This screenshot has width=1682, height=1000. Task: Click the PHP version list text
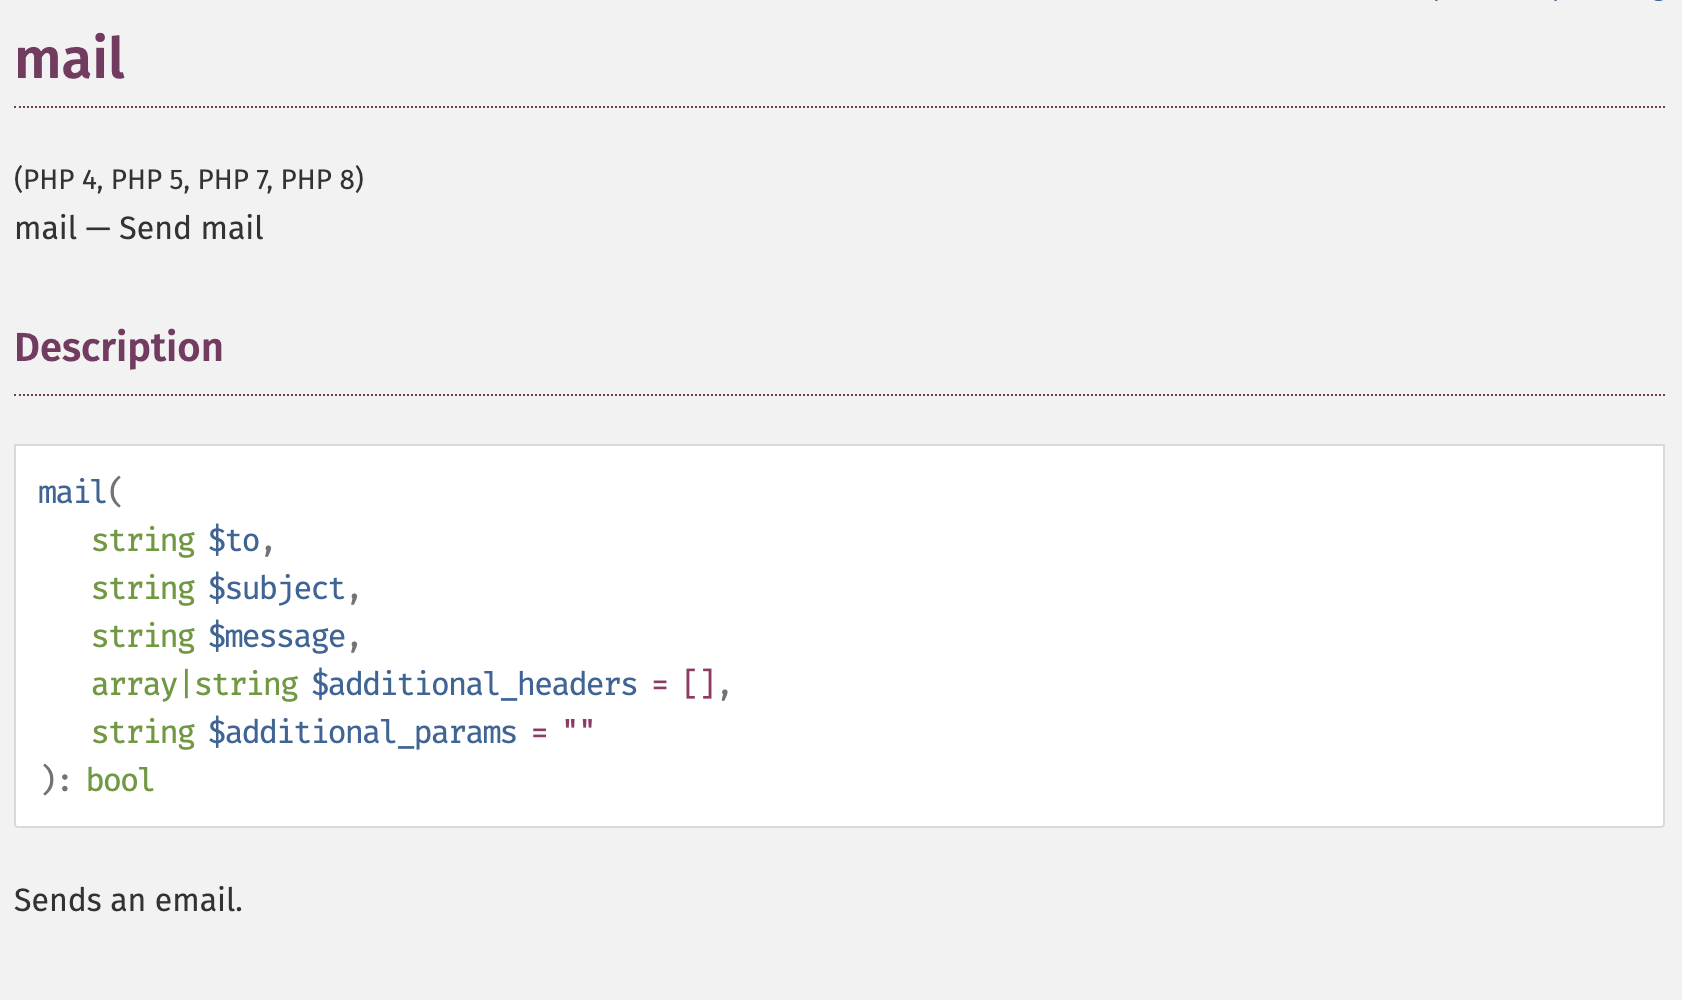click(x=189, y=179)
